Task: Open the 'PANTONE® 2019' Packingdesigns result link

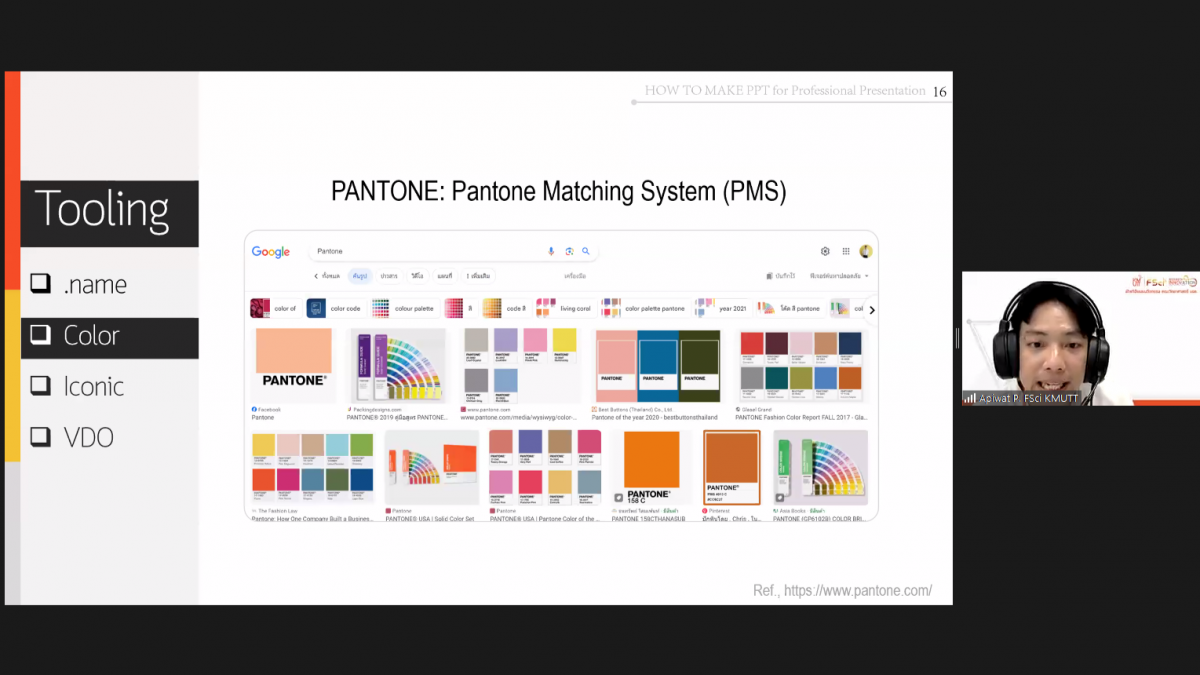Action: click(398, 417)
